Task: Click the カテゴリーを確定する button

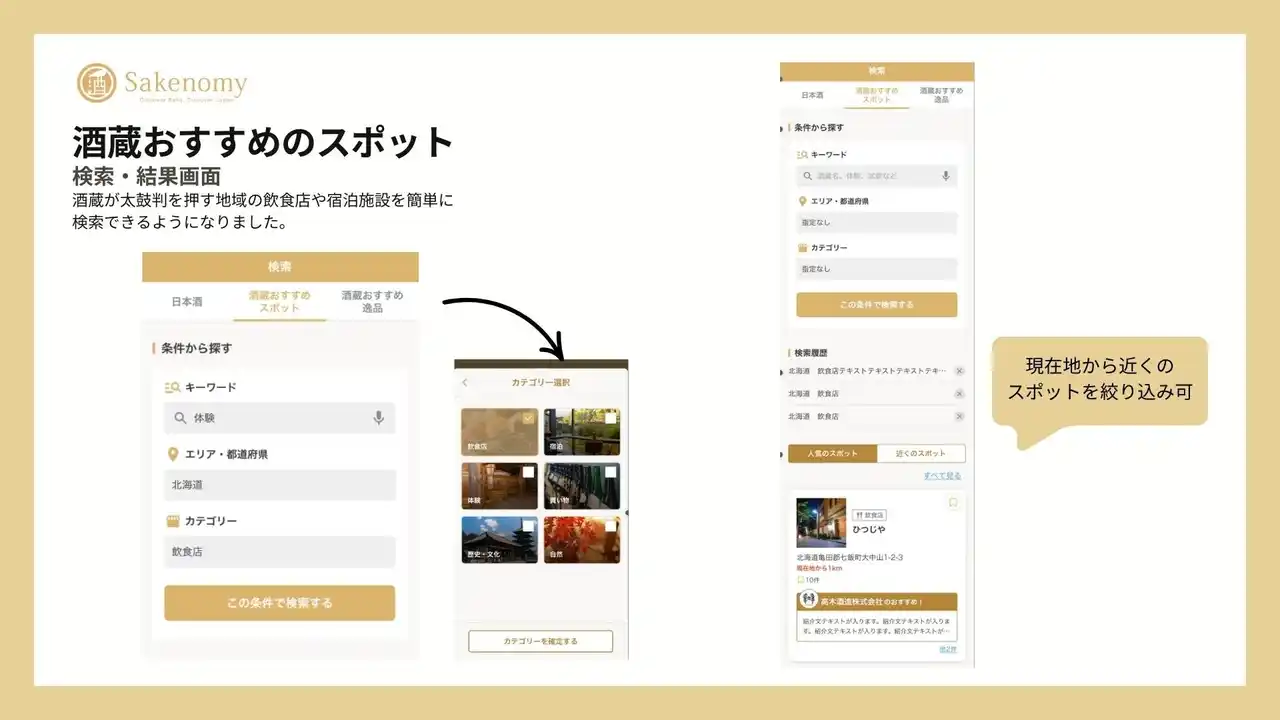Action: point(540,641)
